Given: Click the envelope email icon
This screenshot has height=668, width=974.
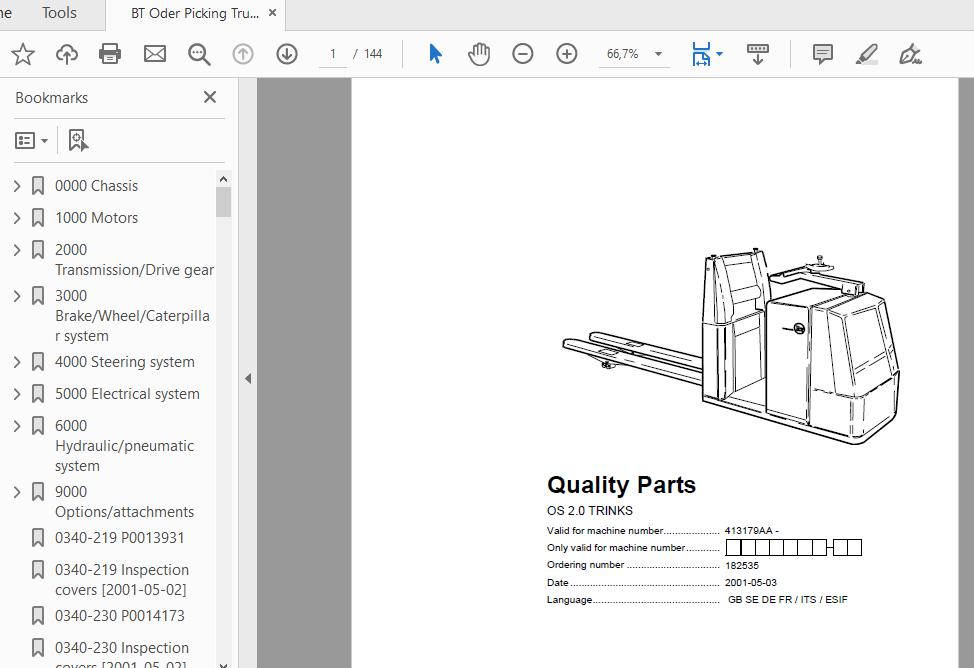Looking at the screenshot, I should coord(155,54).
